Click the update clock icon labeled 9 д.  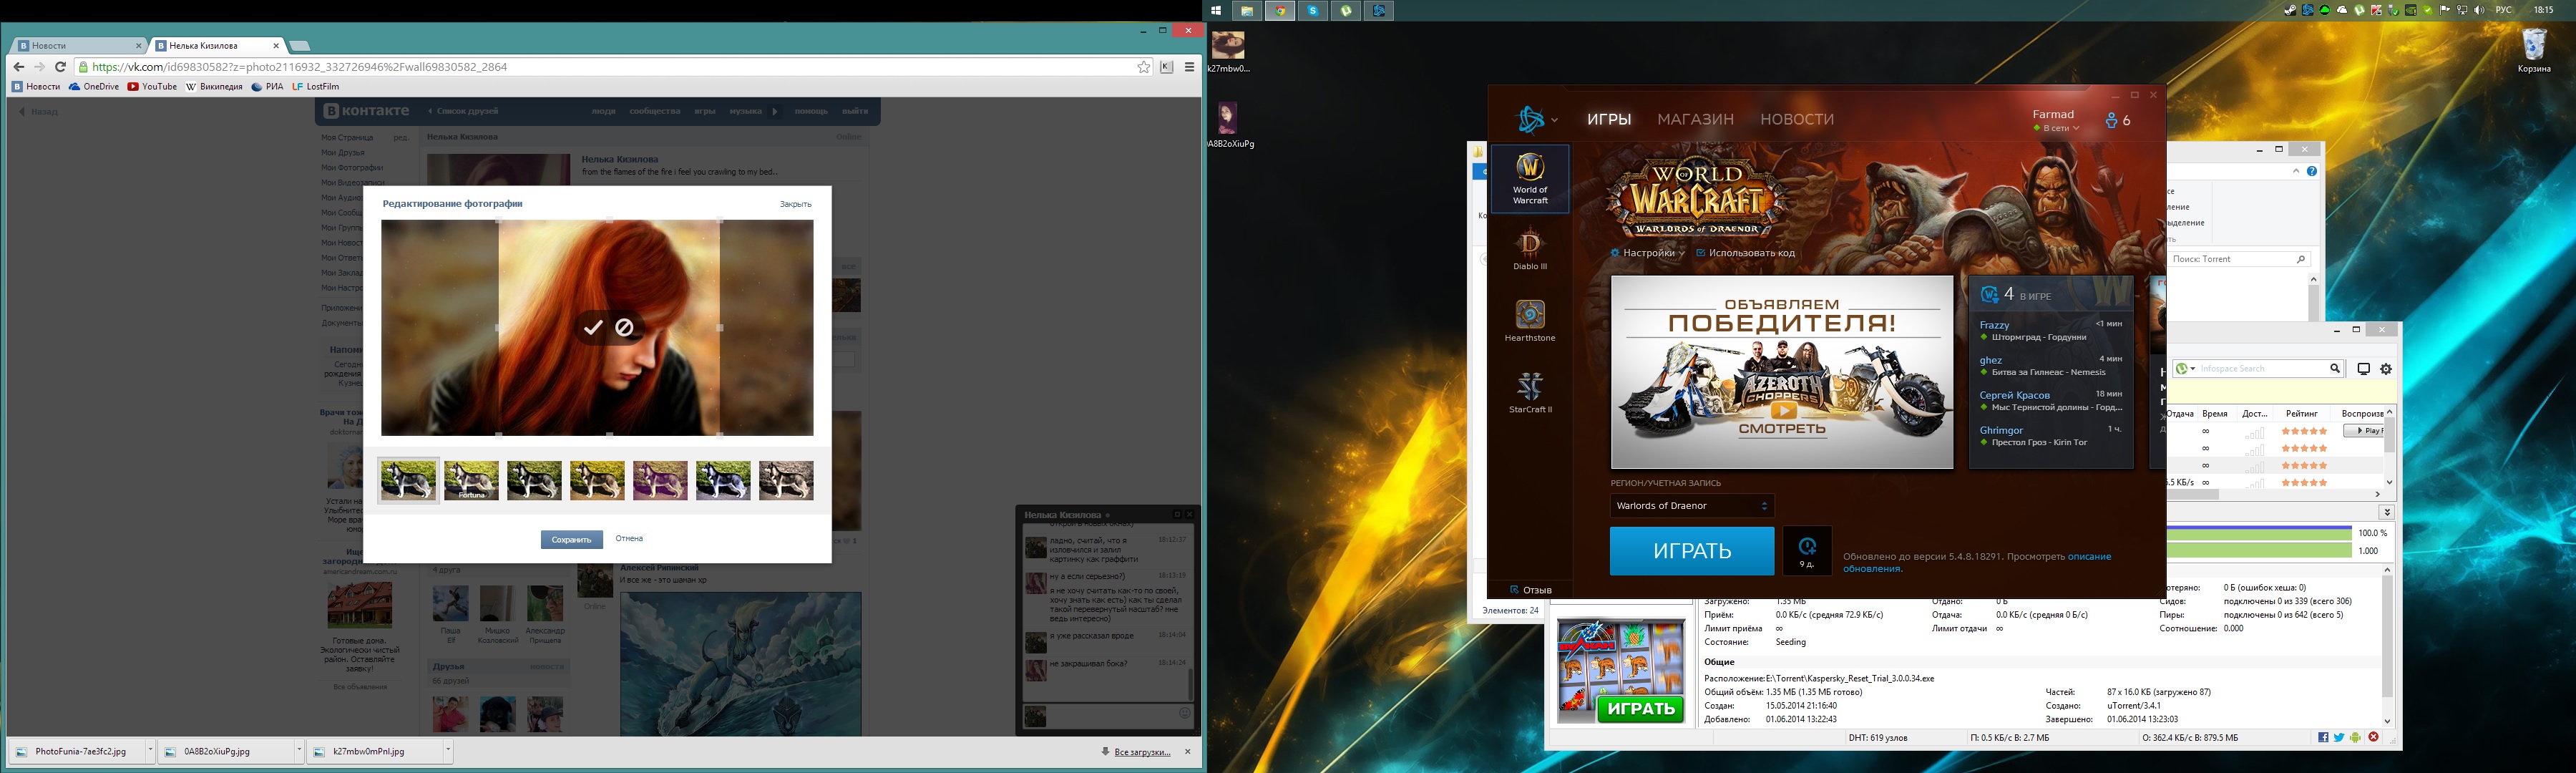[x=1807, y=550]
